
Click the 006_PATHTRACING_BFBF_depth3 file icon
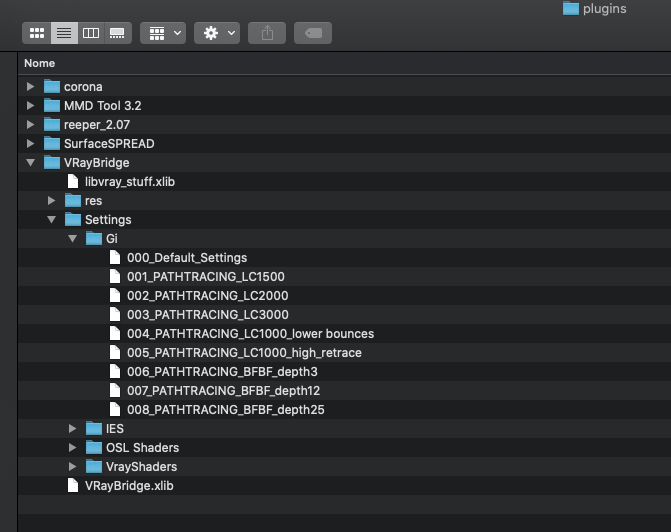[x=115, y=372]
